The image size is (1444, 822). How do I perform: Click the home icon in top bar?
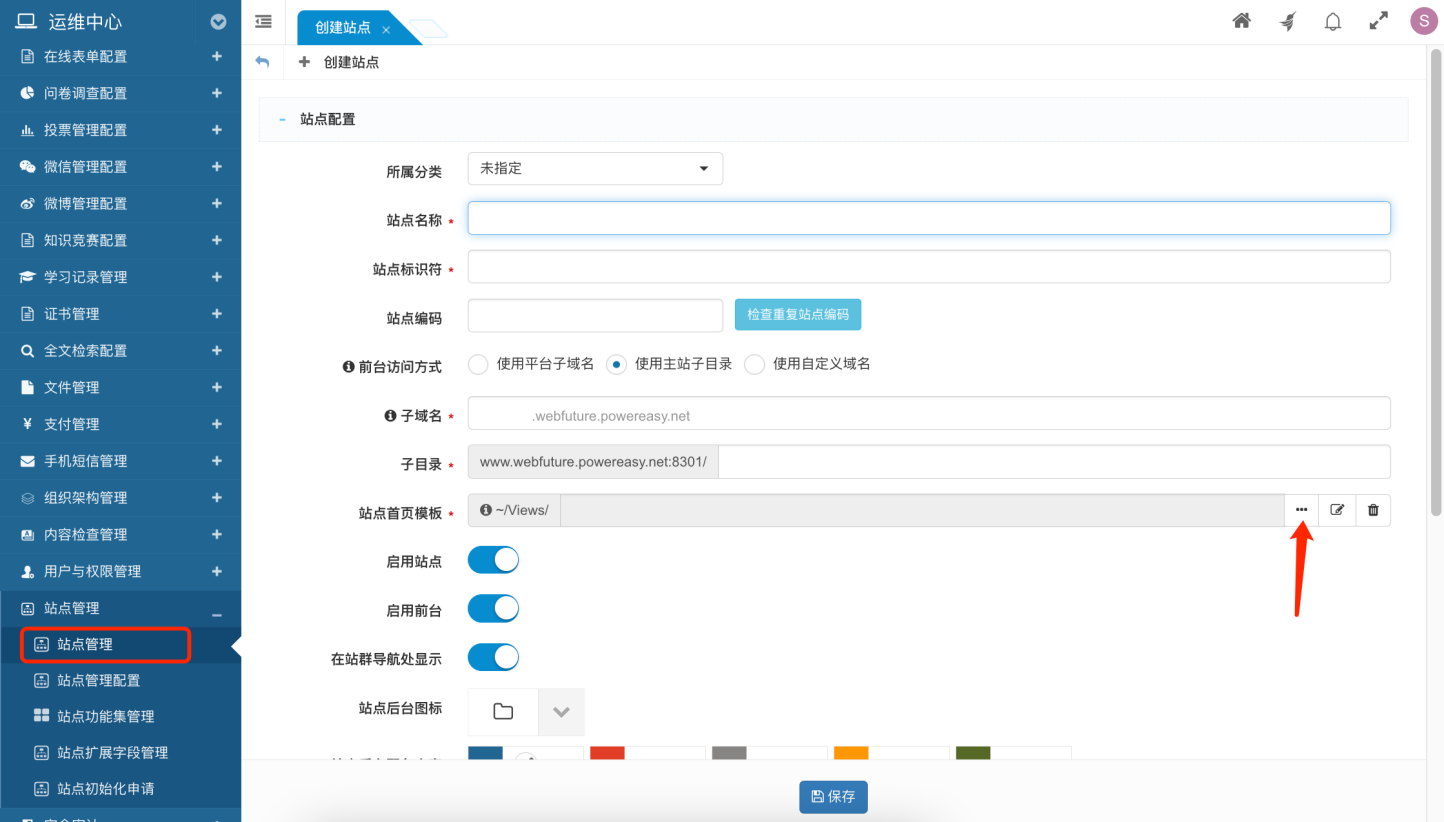pos(1241,21)
